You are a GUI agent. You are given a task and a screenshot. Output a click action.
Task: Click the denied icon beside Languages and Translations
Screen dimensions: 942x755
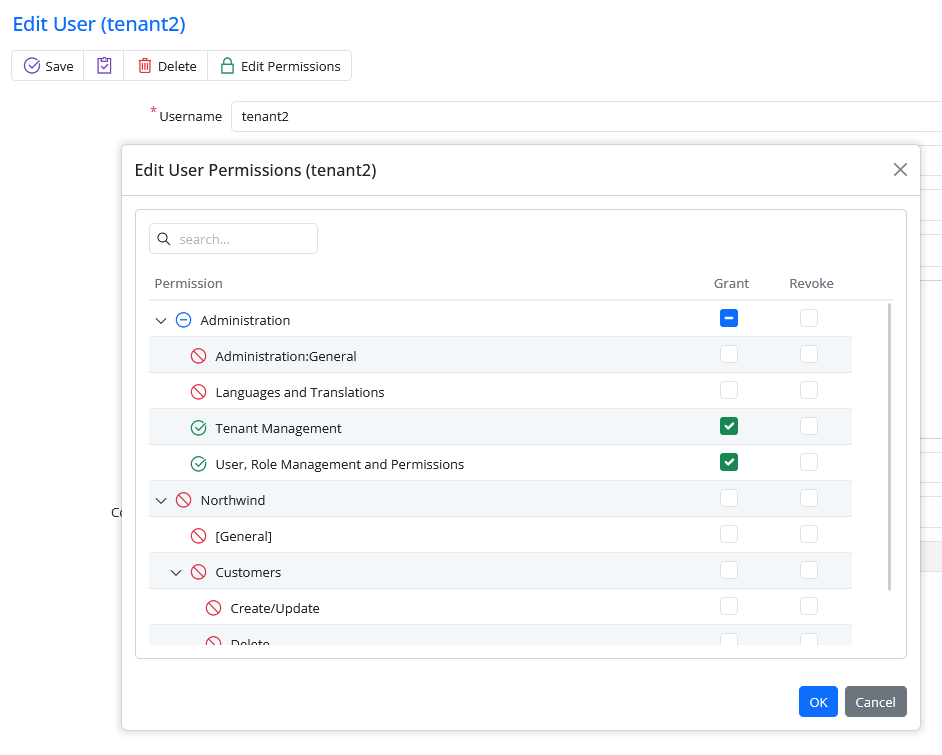198,392
